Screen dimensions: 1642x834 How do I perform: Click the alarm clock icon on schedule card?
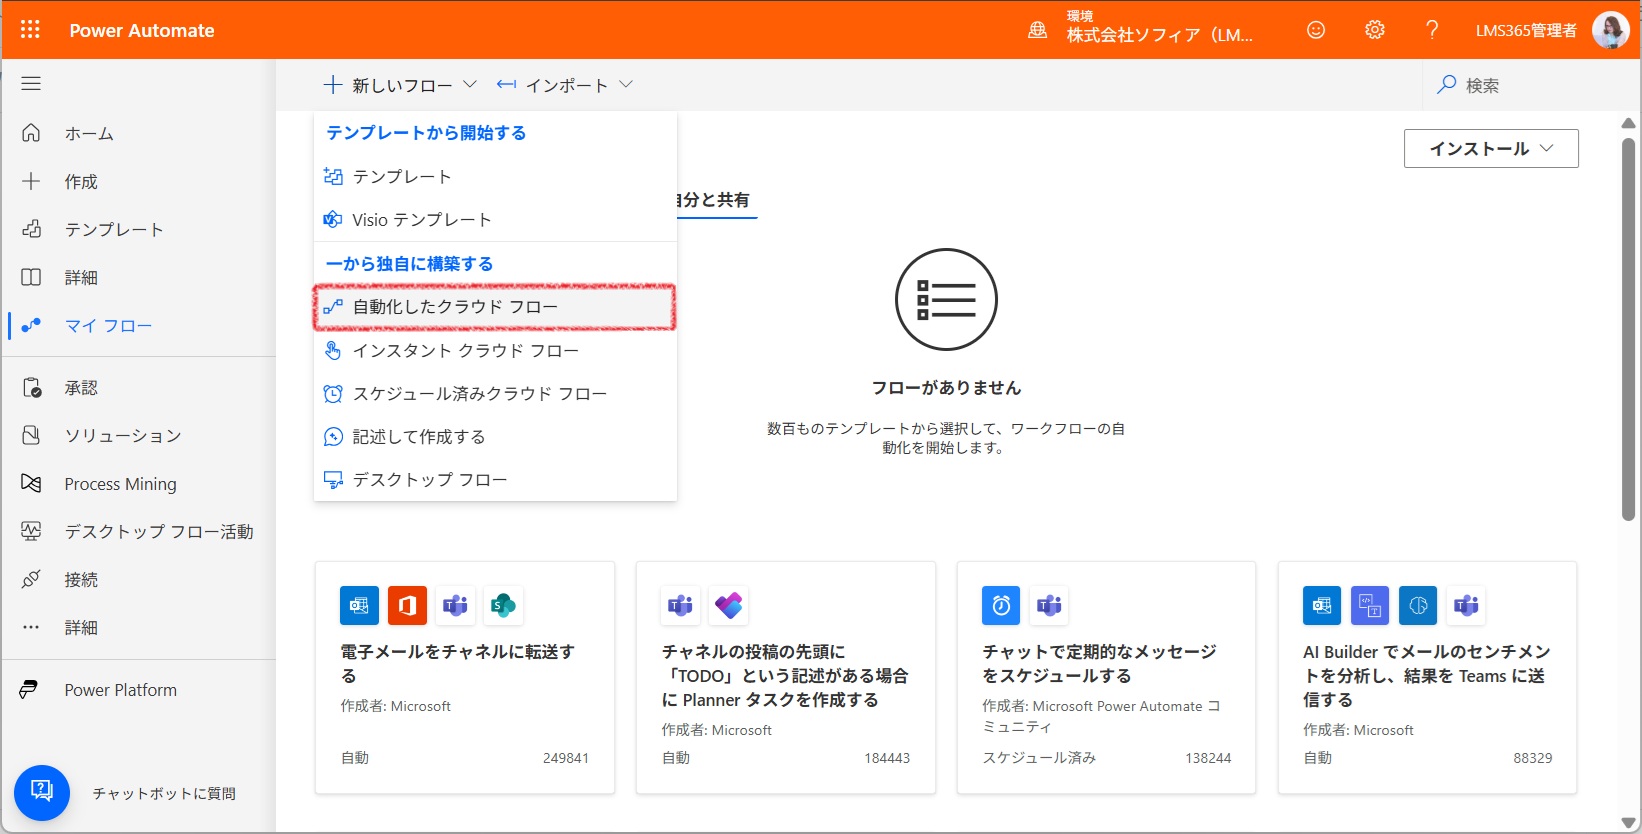pos(1001,605)
